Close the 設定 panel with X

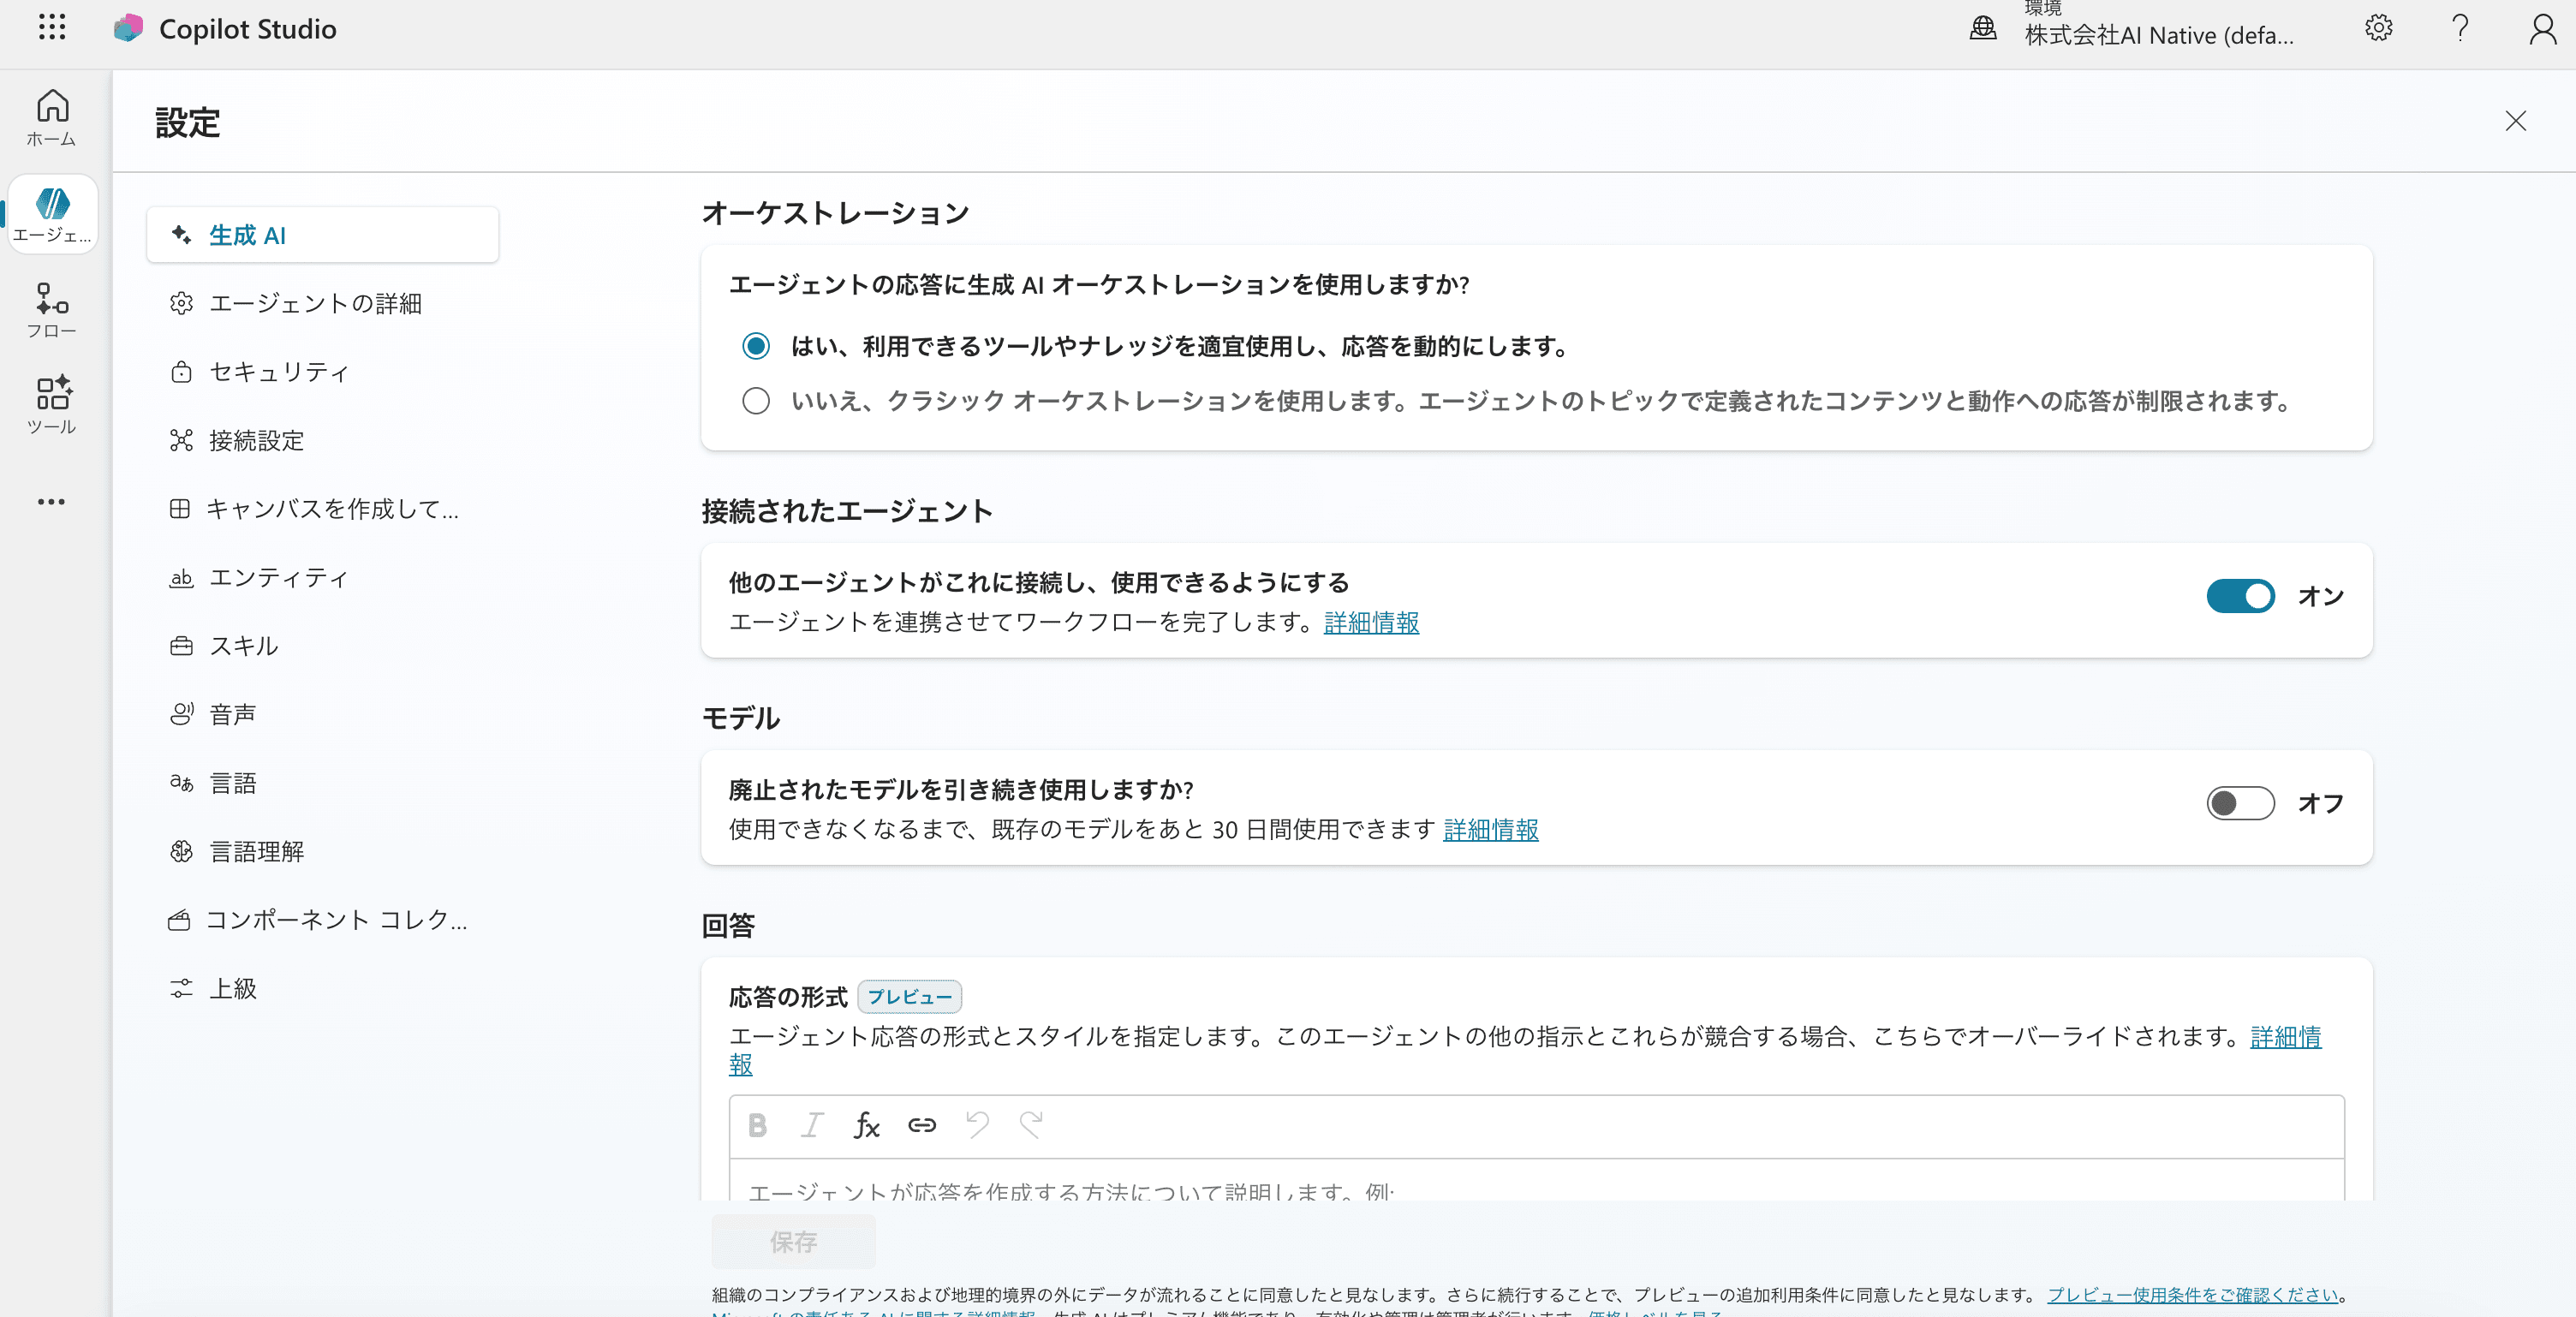point(2515,121)
